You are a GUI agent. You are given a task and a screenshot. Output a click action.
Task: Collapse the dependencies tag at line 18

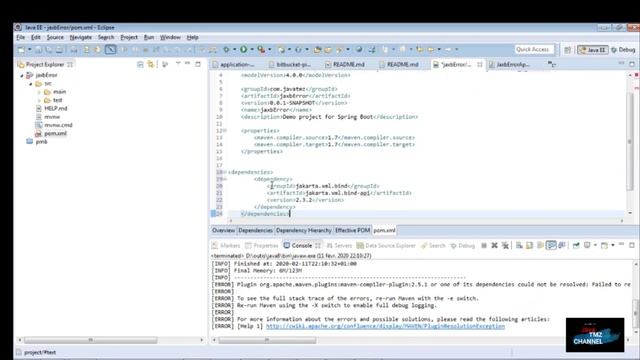click(x=224, y=172)
